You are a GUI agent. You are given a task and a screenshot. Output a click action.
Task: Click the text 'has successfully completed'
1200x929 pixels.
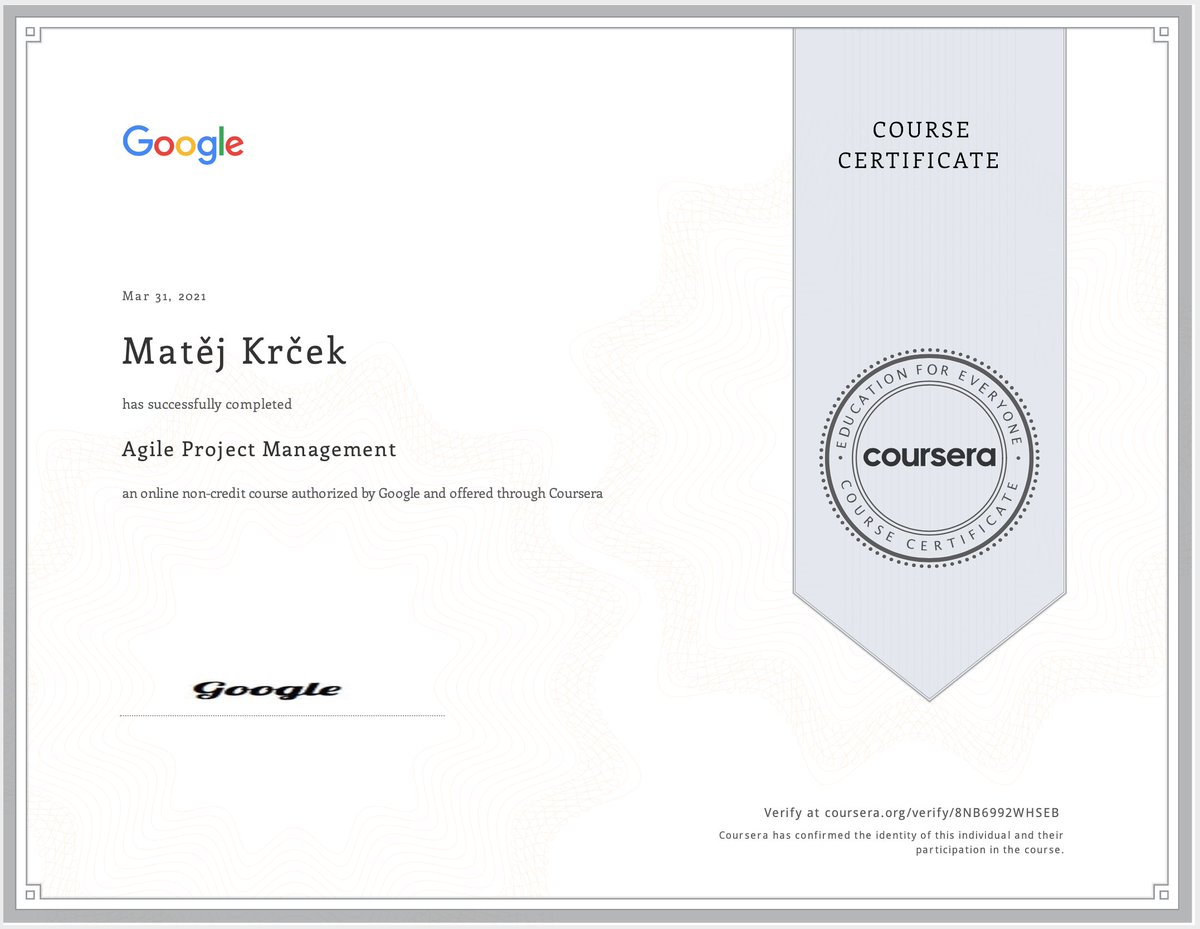point(207,404)
